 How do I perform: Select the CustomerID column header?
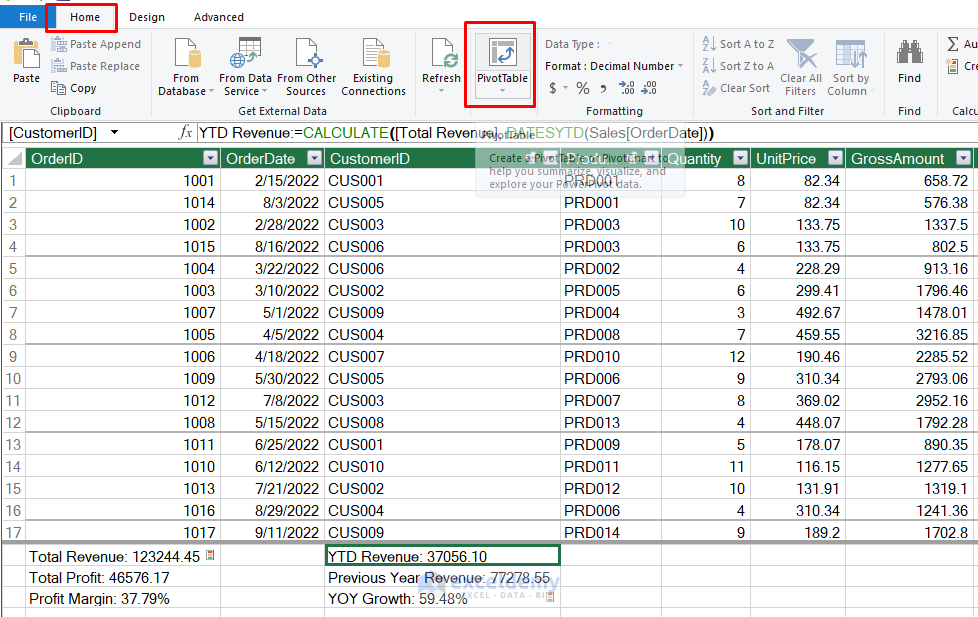(x=369, y=158)
